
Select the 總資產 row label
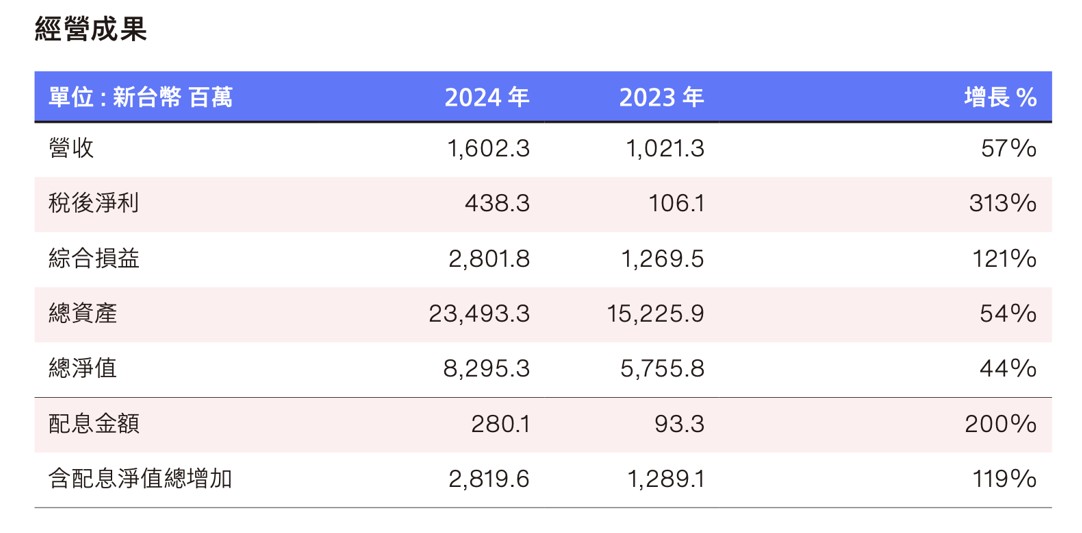(82, 314)
